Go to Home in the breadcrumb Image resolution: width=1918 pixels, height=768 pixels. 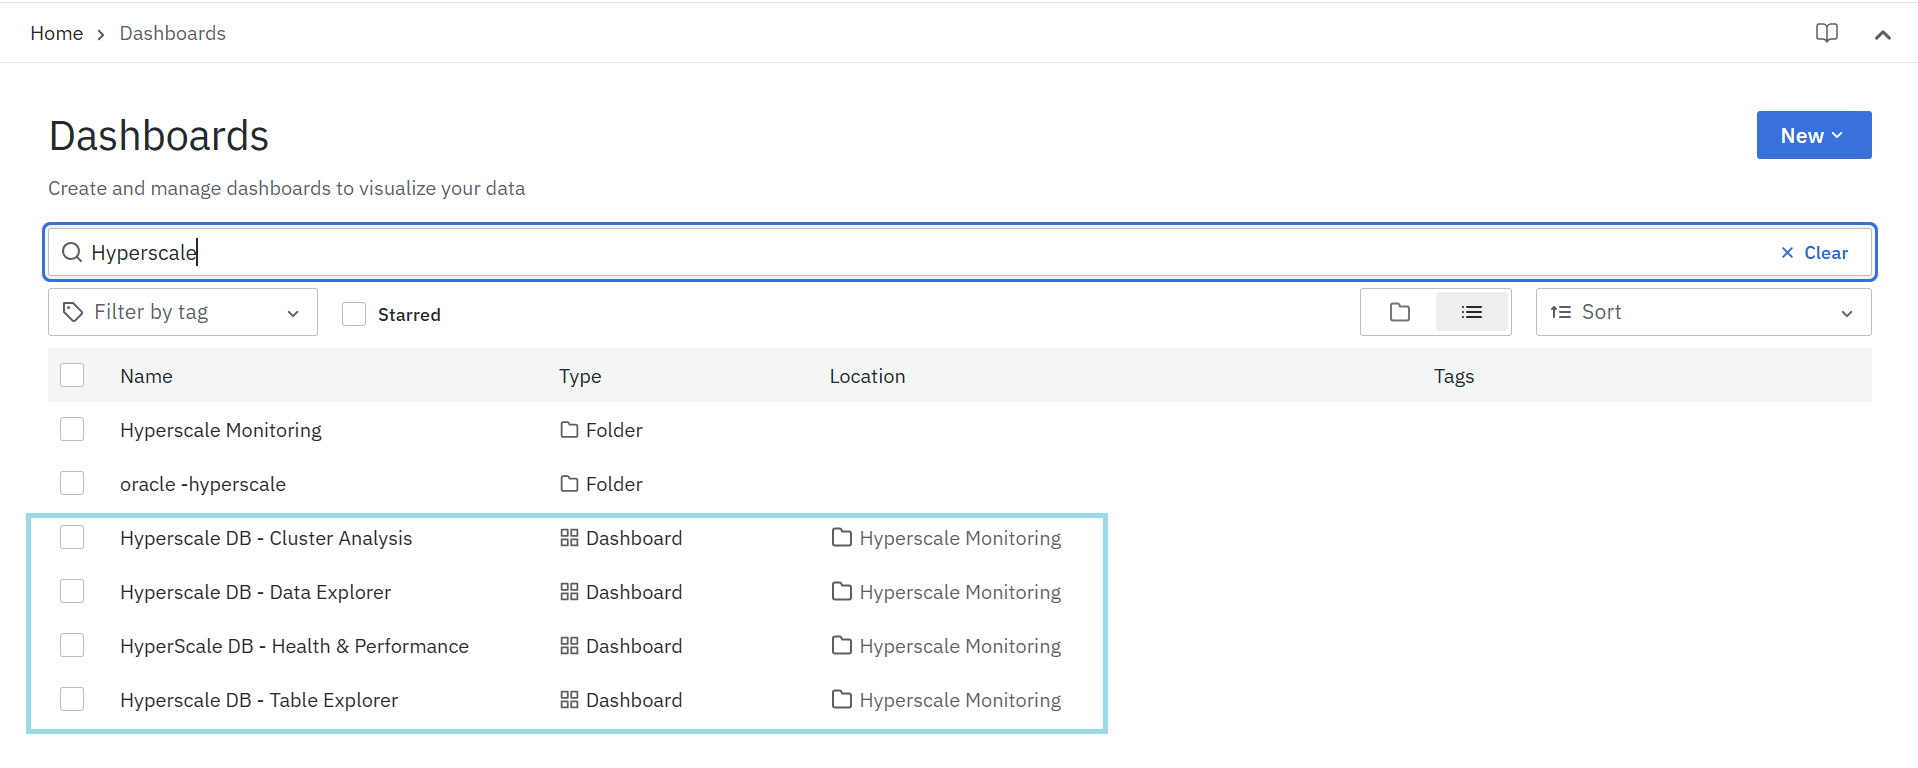56,33
